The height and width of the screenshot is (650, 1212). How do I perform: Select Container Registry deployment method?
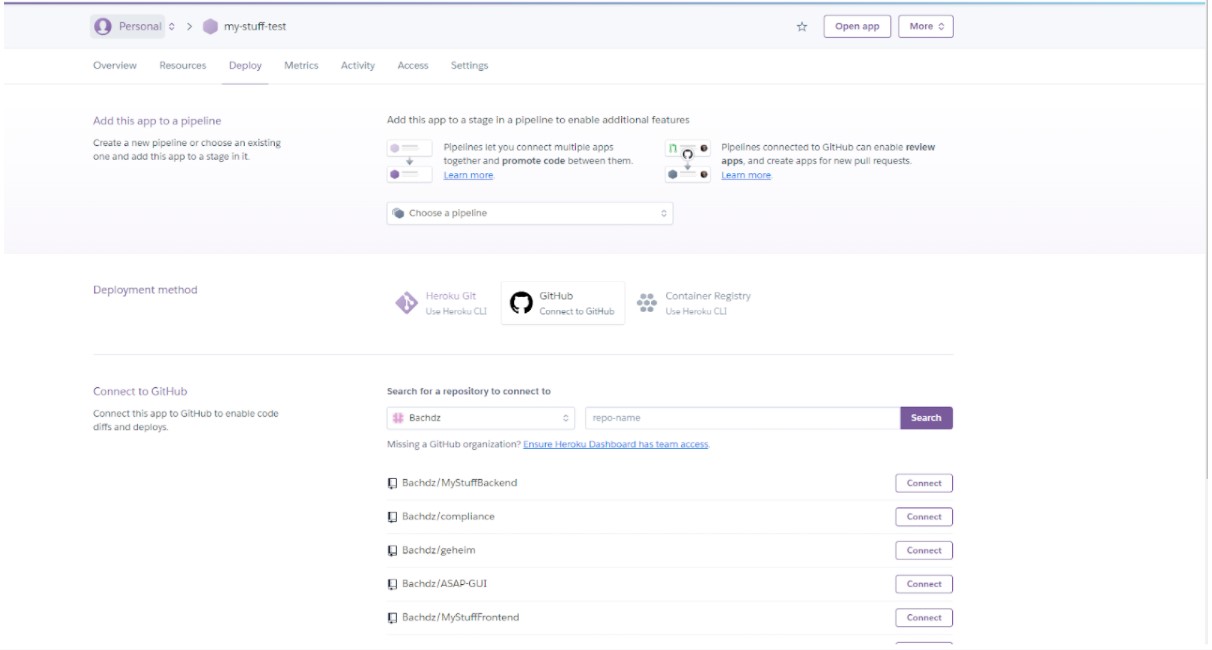694,303
